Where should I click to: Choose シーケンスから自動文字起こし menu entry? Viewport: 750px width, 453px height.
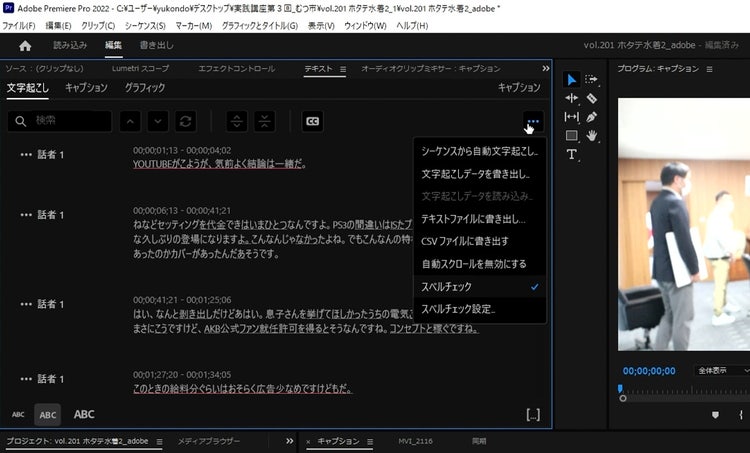pos(480,151)
